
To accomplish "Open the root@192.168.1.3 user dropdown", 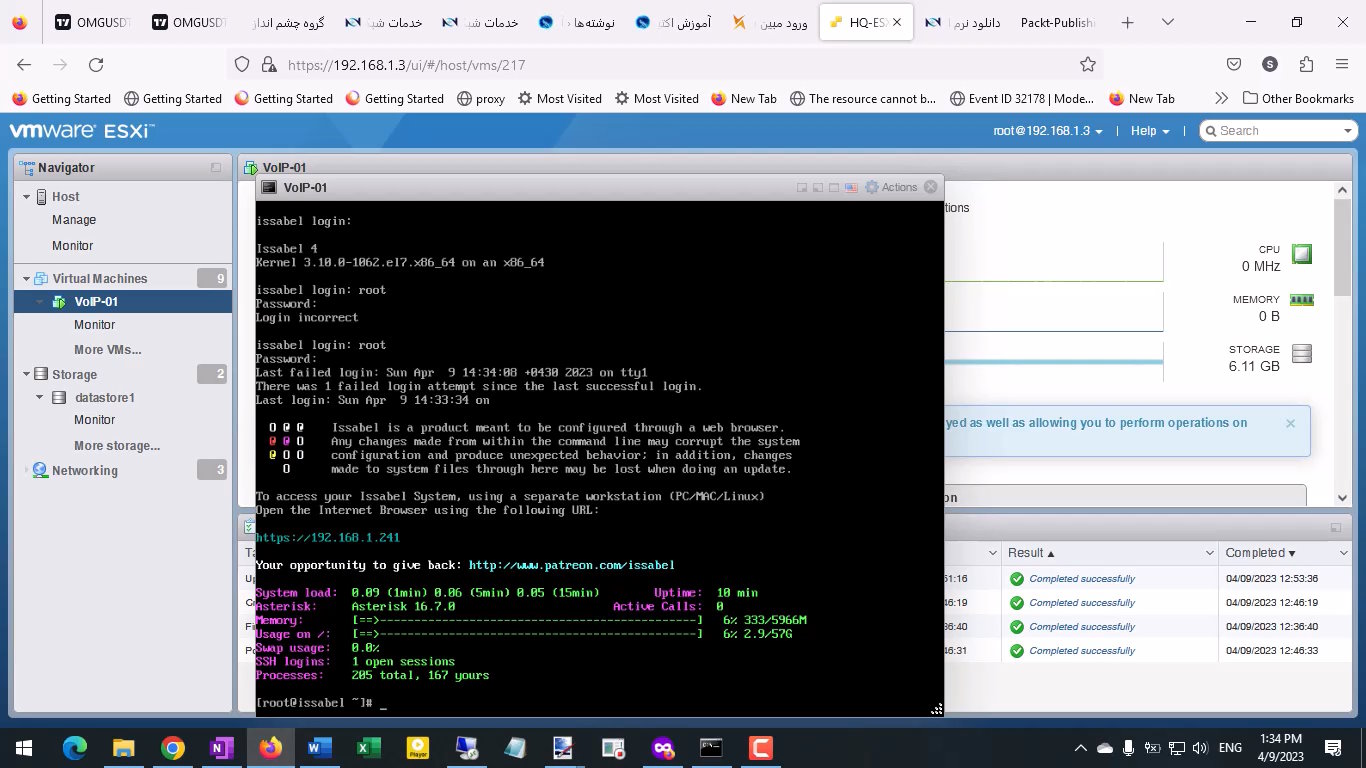I will coord(1048,131).
